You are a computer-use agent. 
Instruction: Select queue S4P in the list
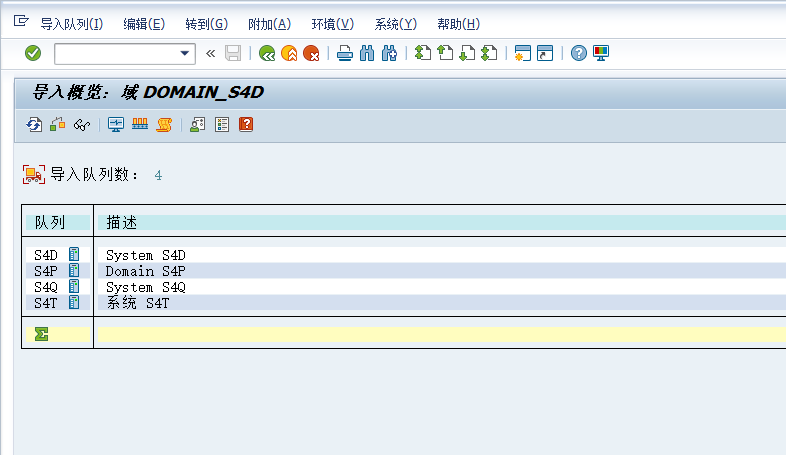(46, 271)
